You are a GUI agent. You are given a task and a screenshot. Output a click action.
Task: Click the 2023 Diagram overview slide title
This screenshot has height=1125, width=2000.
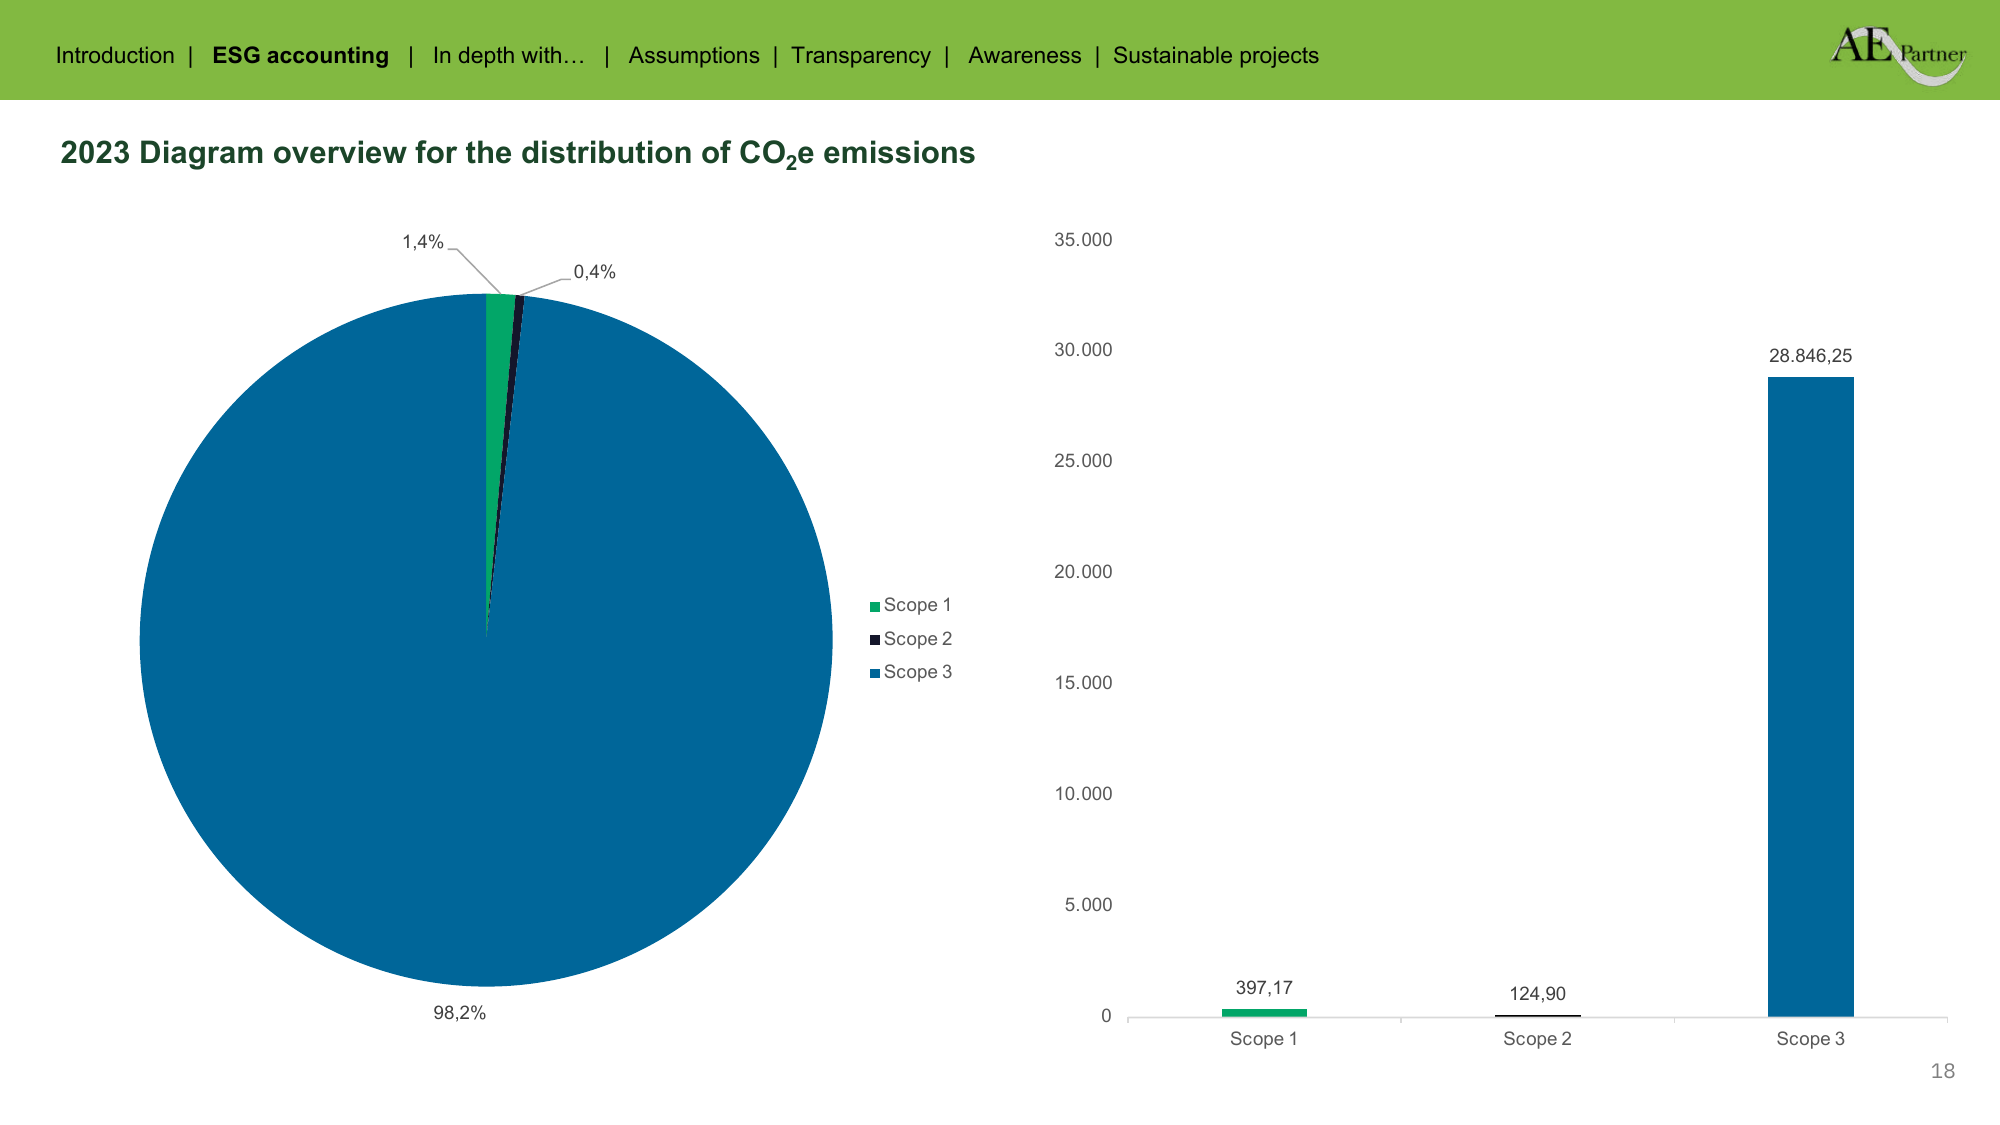[x=518, y=153]
